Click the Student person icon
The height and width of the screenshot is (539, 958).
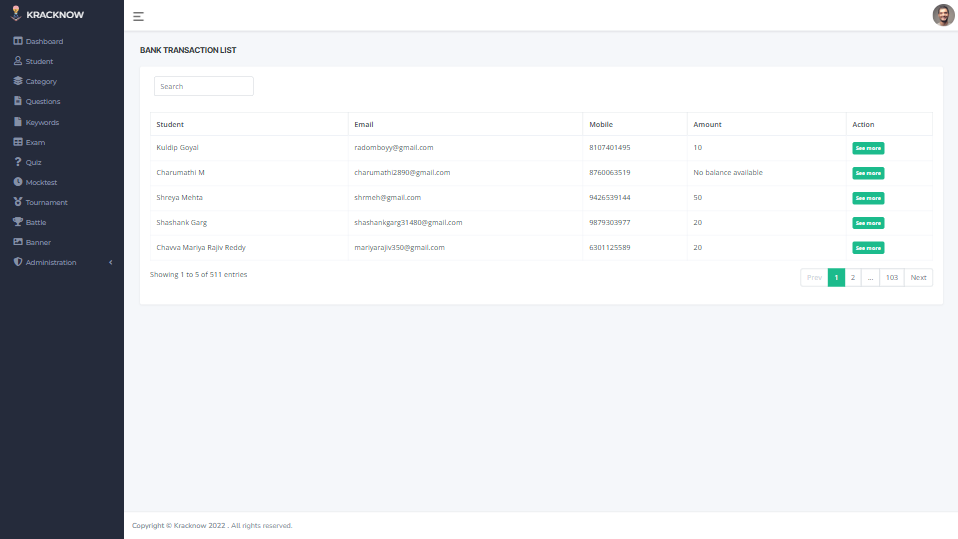(x=18, y=61)
